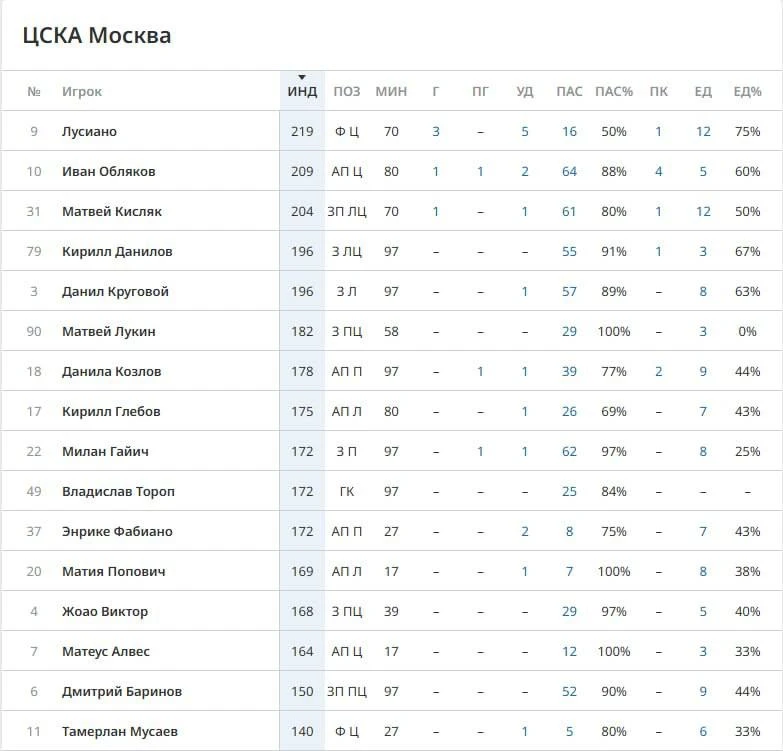Click Кисляк's duels value 12
This screenshot has width=783, height=751.
[x=703, y=211]
